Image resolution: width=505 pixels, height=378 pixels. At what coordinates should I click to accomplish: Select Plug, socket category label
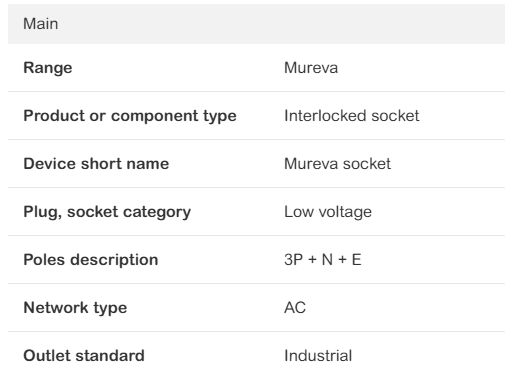pos(107,212)
